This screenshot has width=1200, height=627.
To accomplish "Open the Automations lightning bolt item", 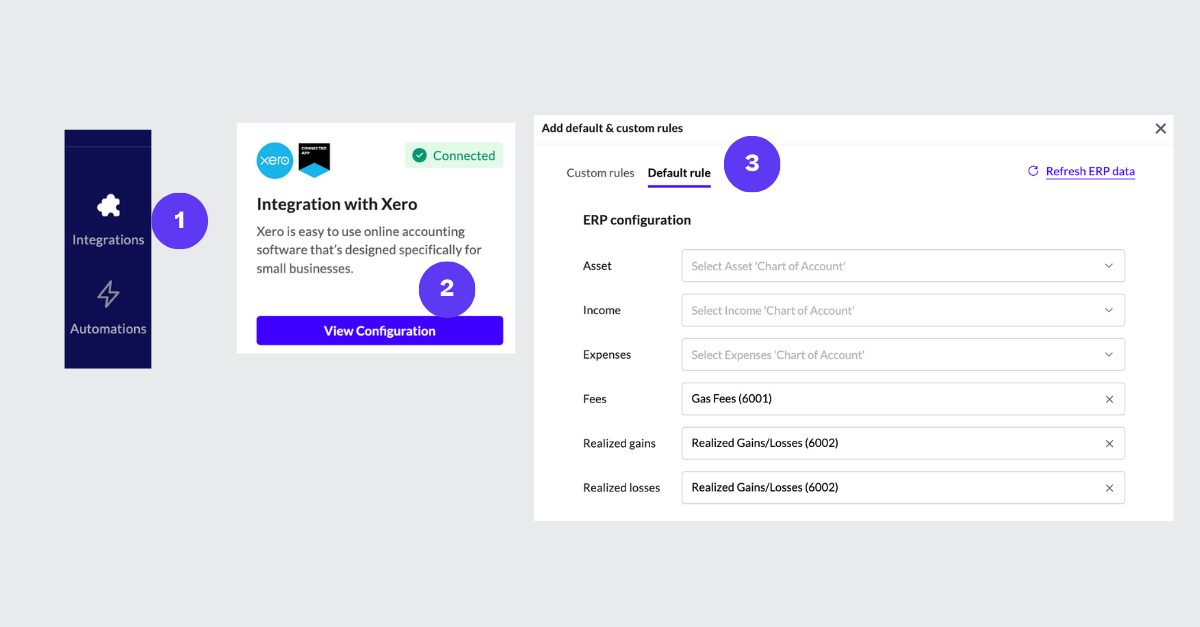I will point(108,308).
